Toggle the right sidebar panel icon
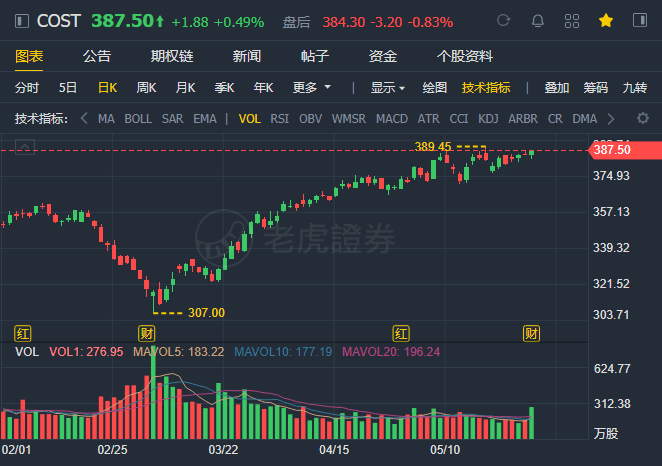 coord(640,20)
